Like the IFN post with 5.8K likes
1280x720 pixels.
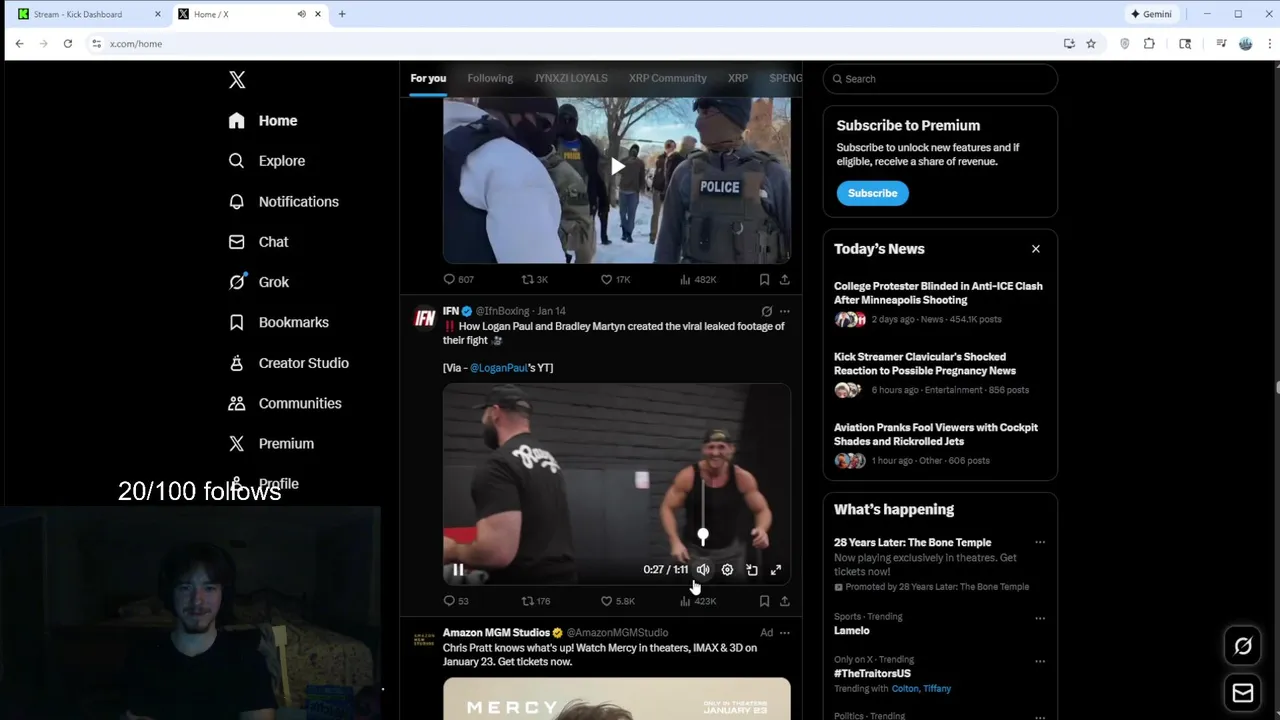click(617, 601)
